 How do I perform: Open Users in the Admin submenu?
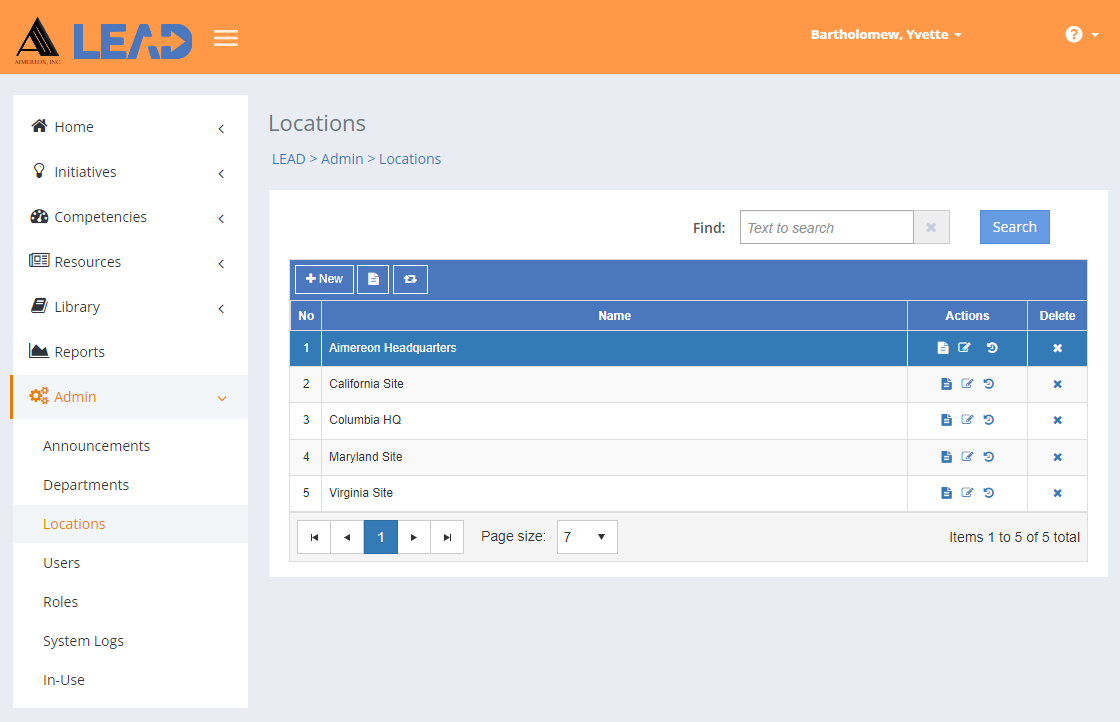point(61,563)
